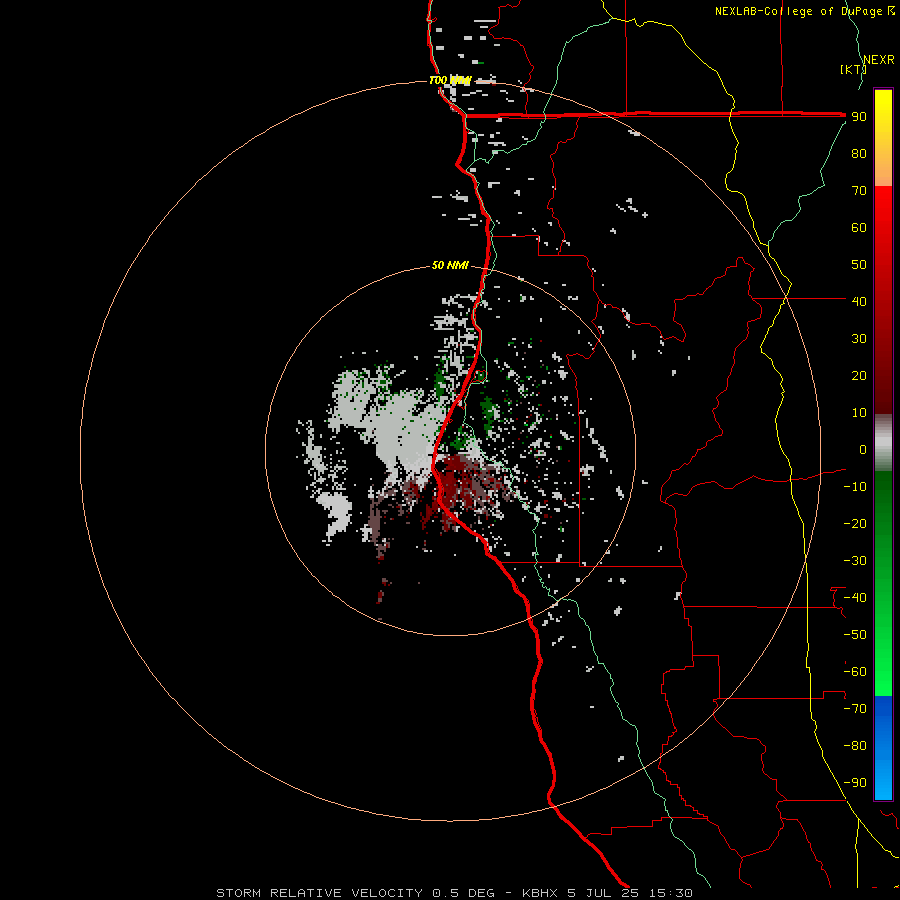Click the colorbar label 90
The width and height of the screenshot is (900, 900).
tap(859, 117)
